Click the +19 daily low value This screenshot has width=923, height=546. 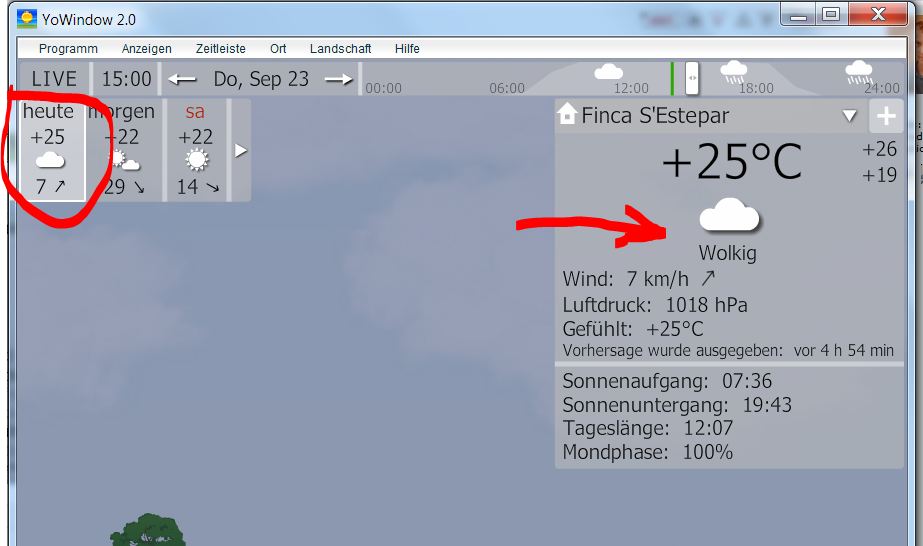click(879, 175)
